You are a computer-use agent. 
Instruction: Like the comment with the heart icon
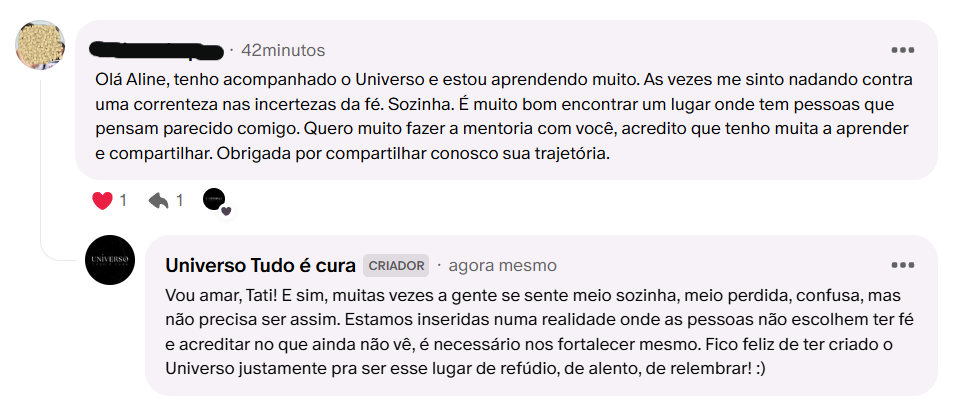point(102,200)
